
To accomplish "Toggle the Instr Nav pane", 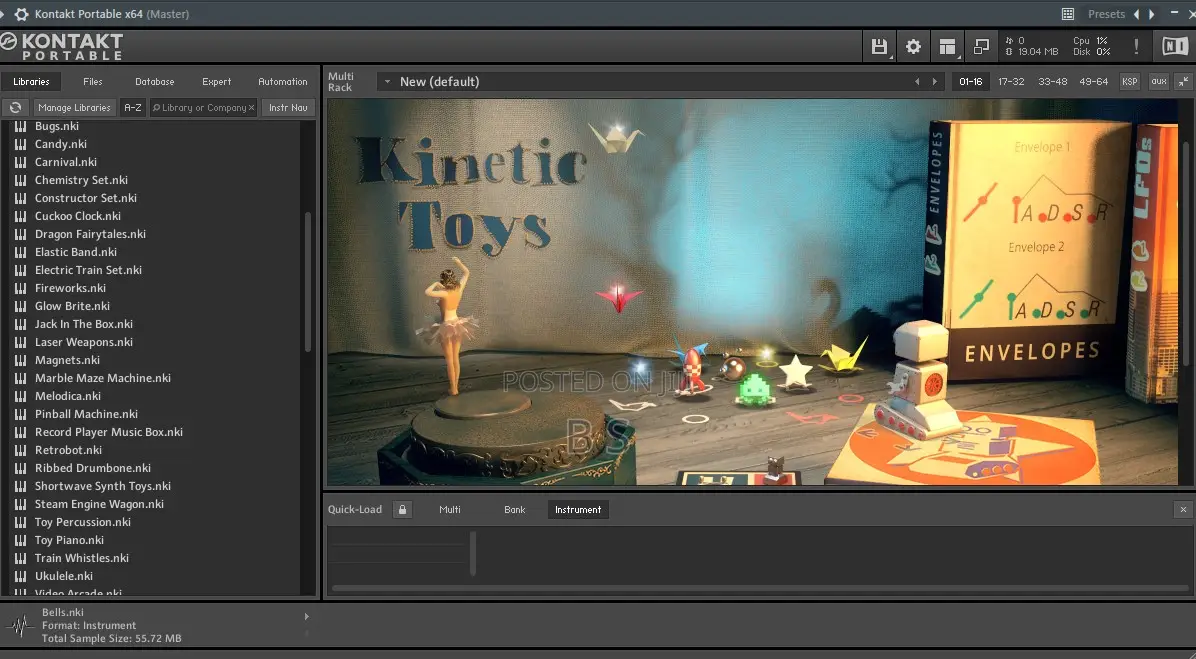I will (288, 108).
